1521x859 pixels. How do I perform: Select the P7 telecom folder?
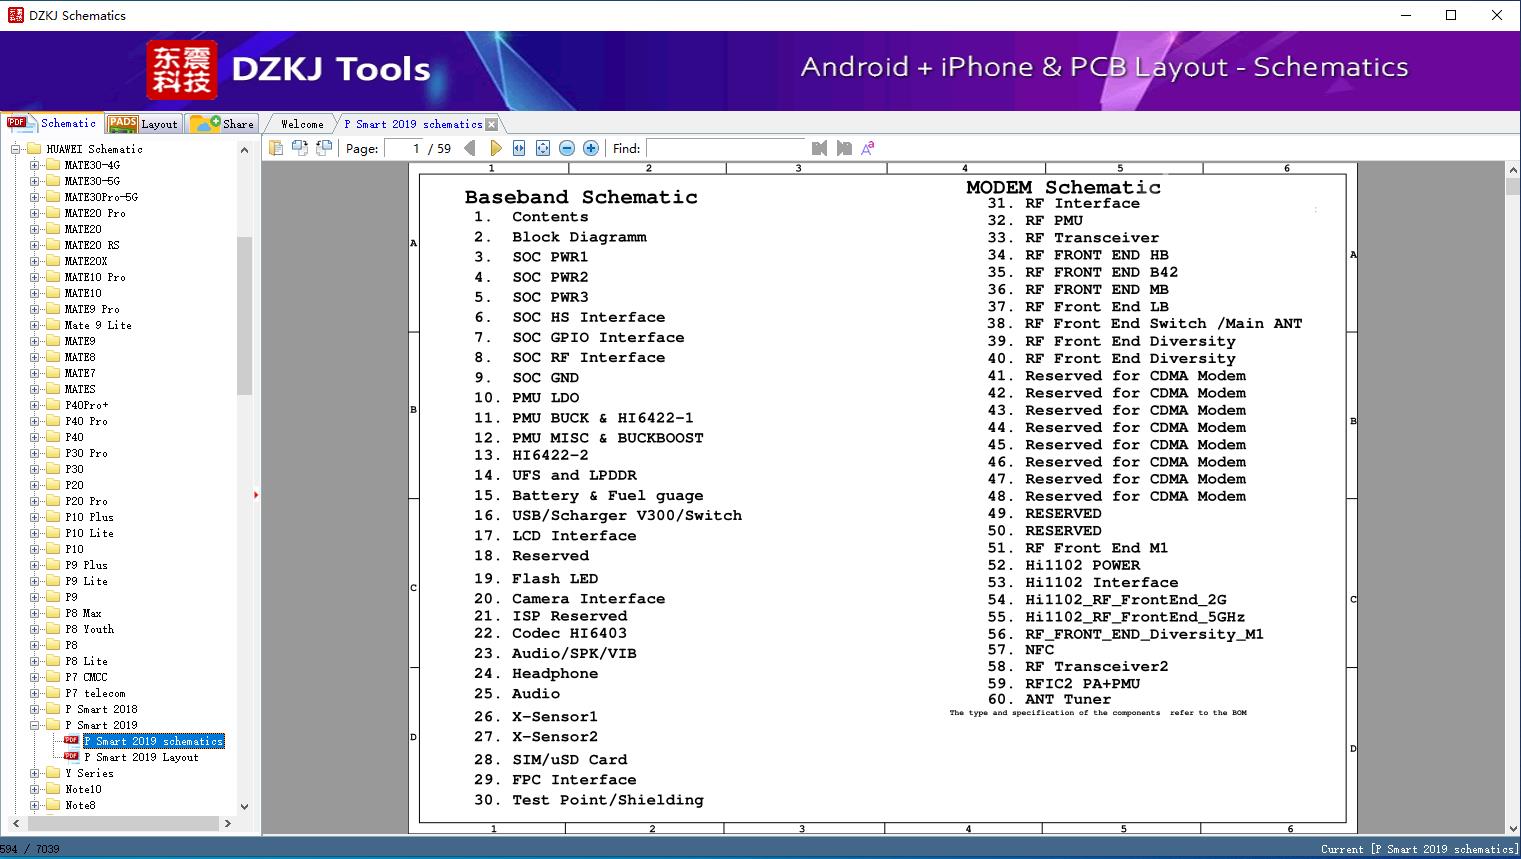click(x=95, y=693)
